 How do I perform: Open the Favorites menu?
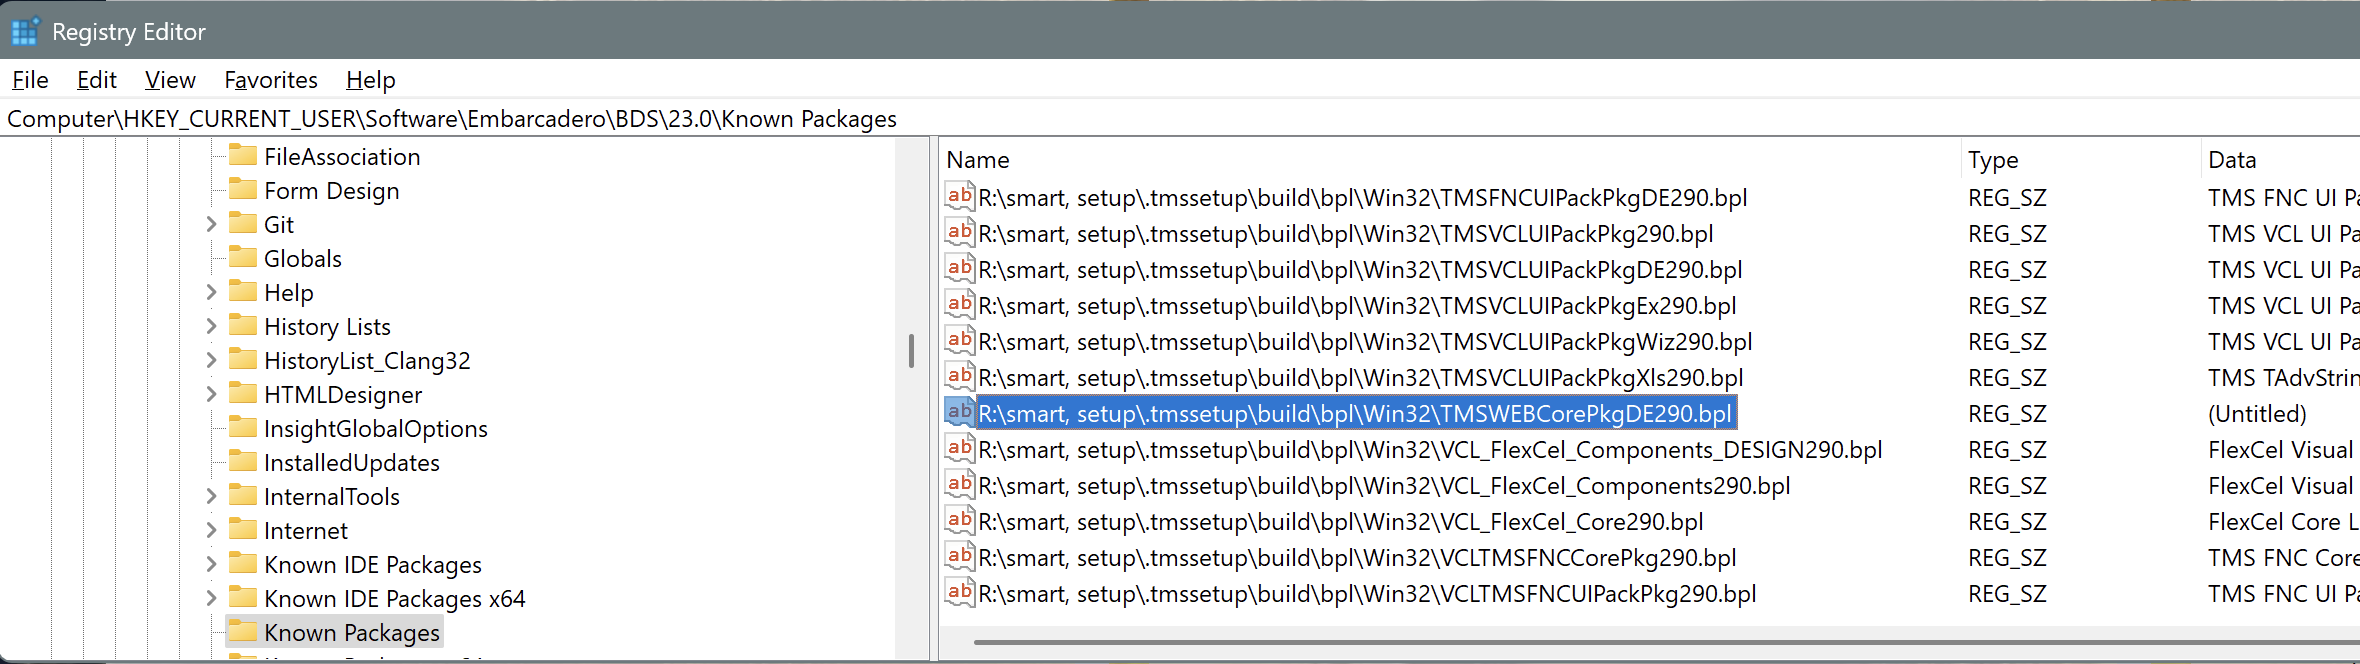(x=271, y=80)
